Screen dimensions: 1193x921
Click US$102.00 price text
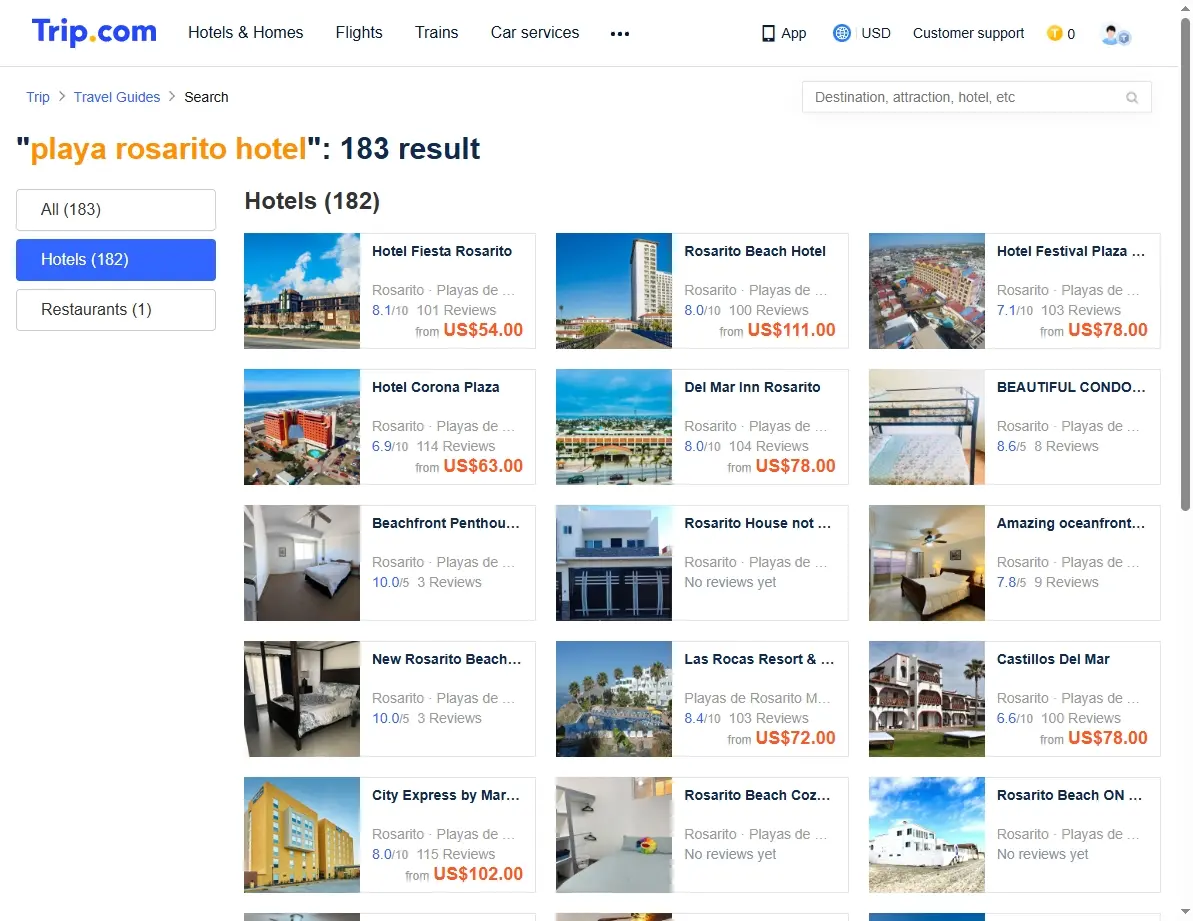point(479,875)
